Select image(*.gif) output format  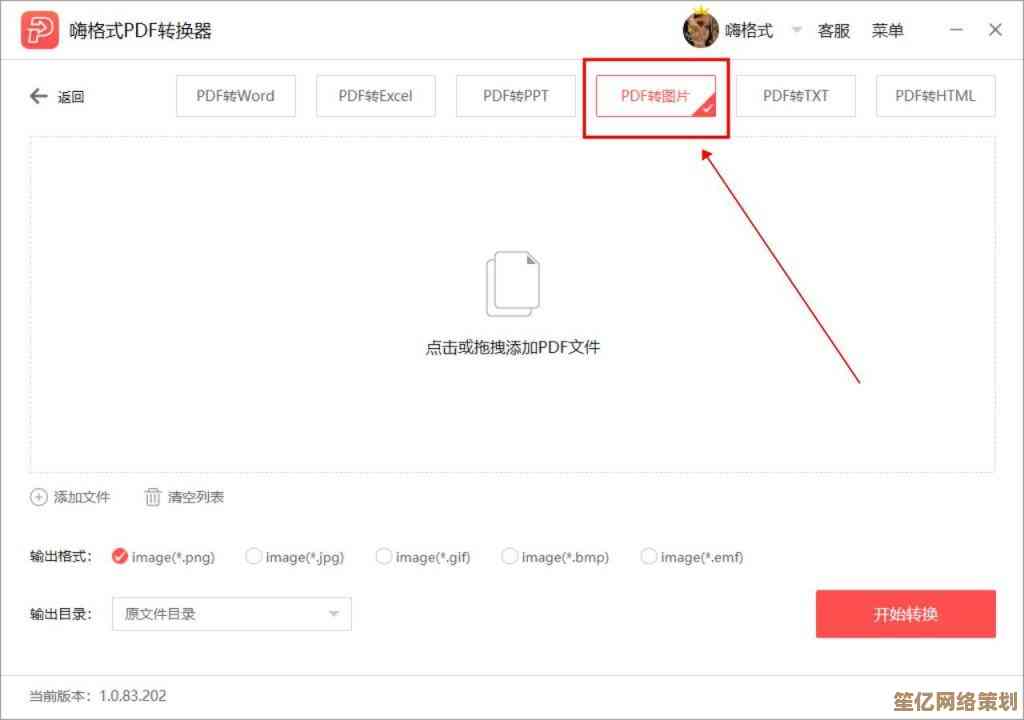[384, 556]
